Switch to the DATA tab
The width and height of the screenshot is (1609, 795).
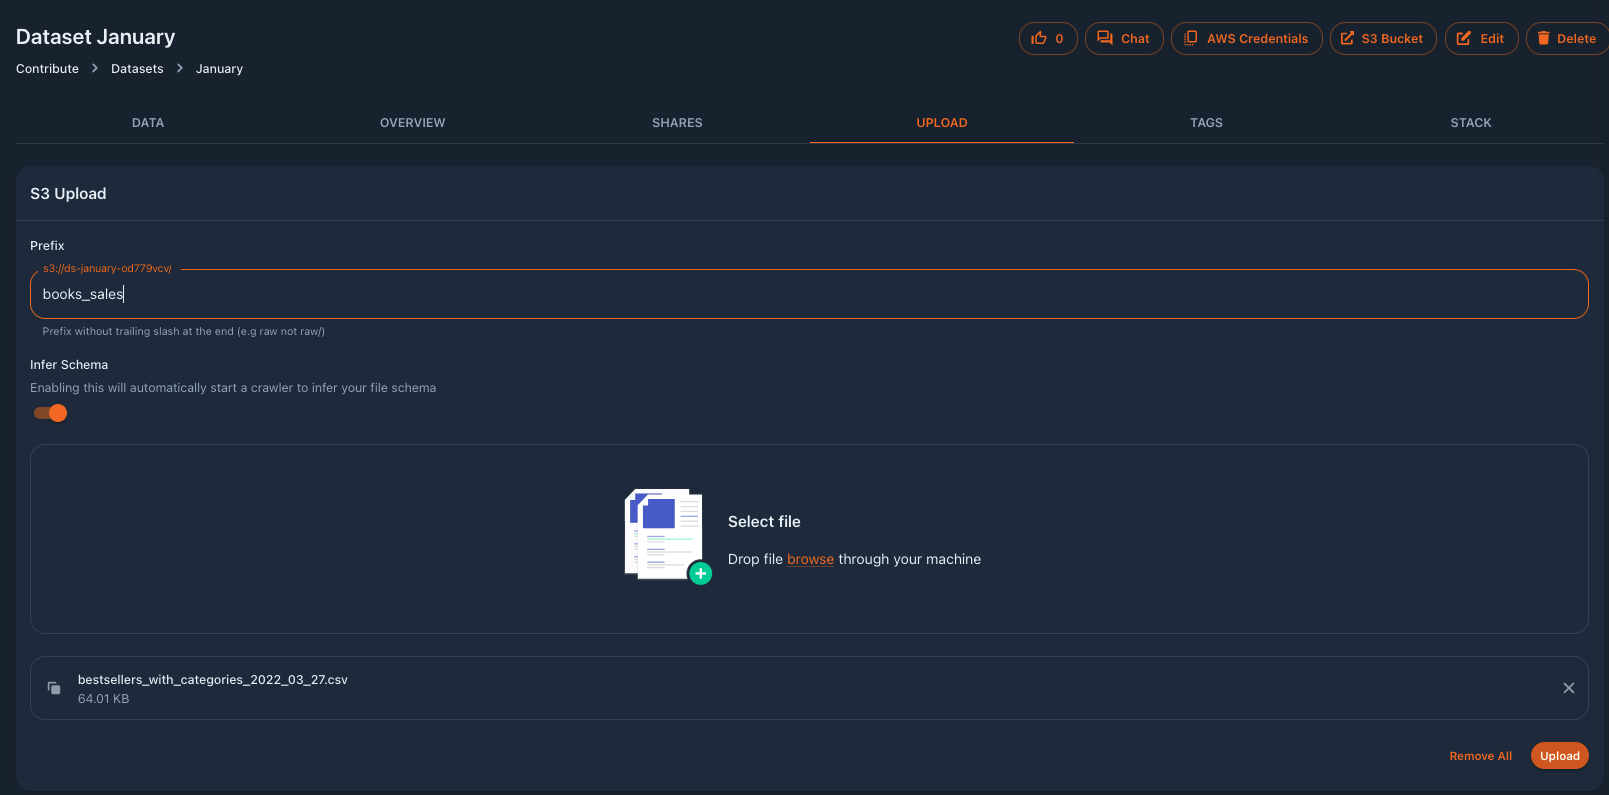coord(148,123)
